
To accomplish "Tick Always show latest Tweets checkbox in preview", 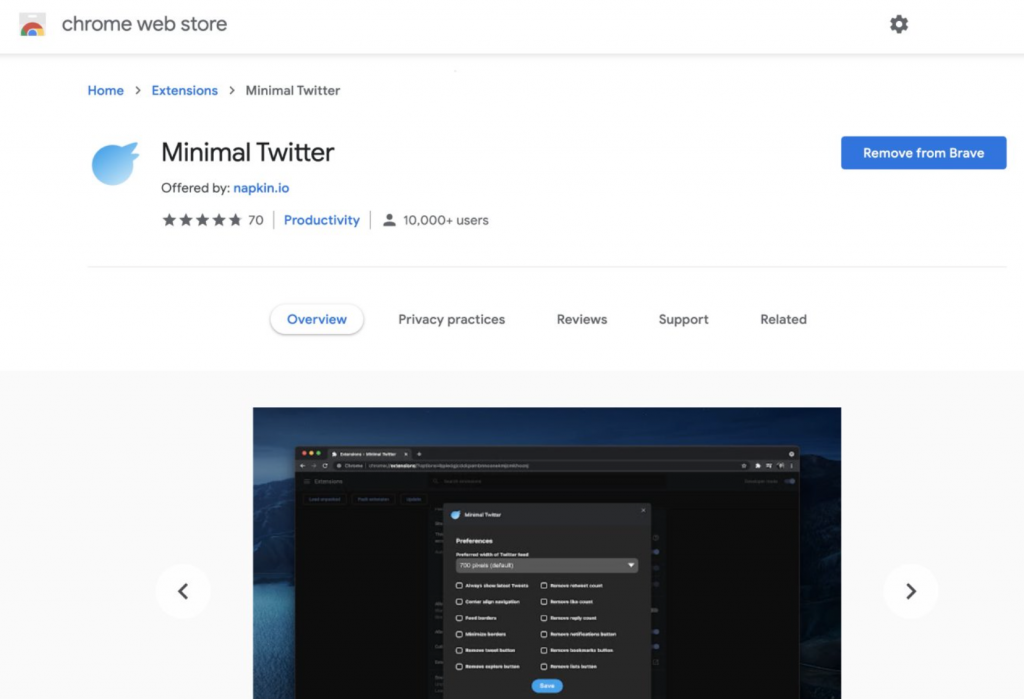I will click(459, 585).
